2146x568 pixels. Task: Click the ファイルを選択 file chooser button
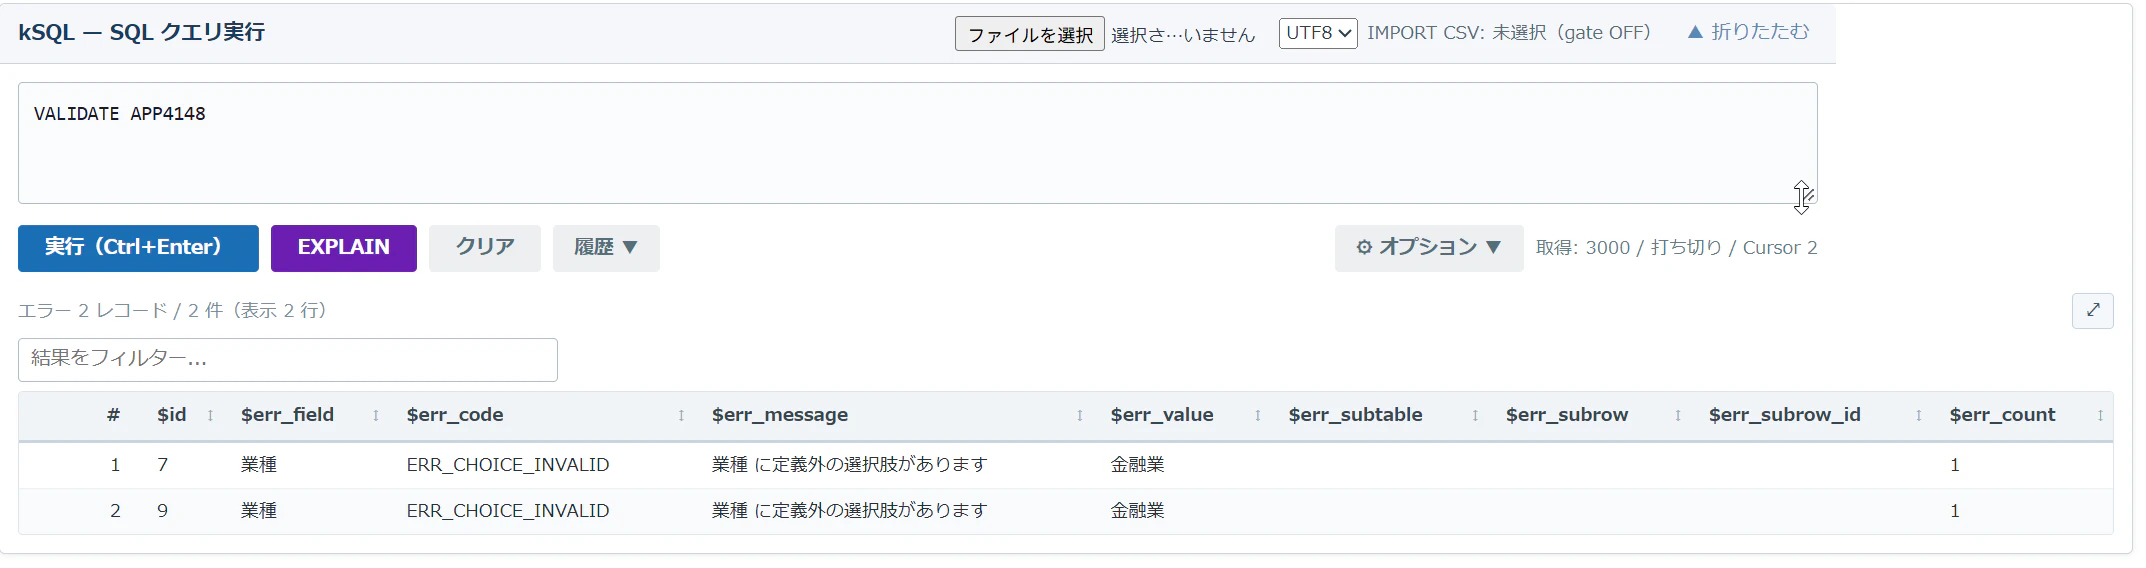[x=1029, y=34]
